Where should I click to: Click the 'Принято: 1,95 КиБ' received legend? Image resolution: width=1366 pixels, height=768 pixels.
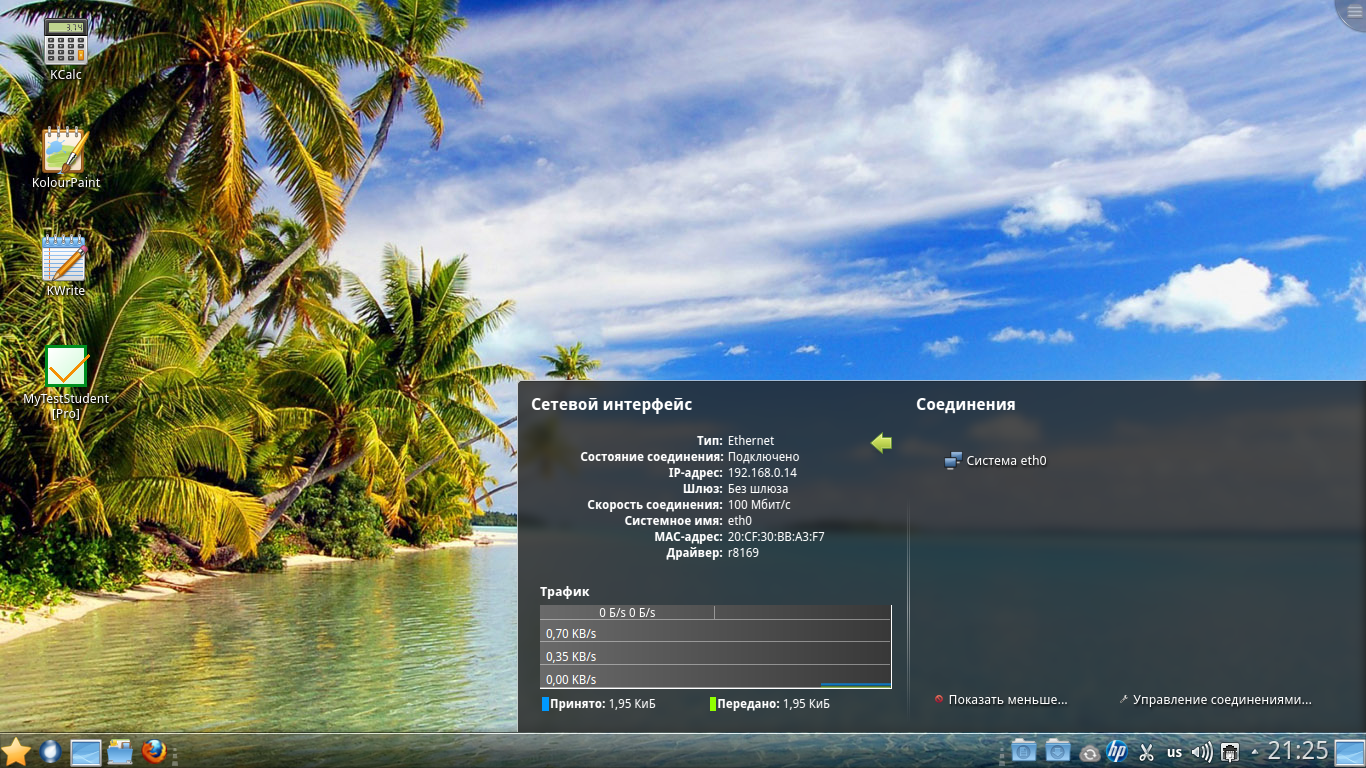click(599, 704)
